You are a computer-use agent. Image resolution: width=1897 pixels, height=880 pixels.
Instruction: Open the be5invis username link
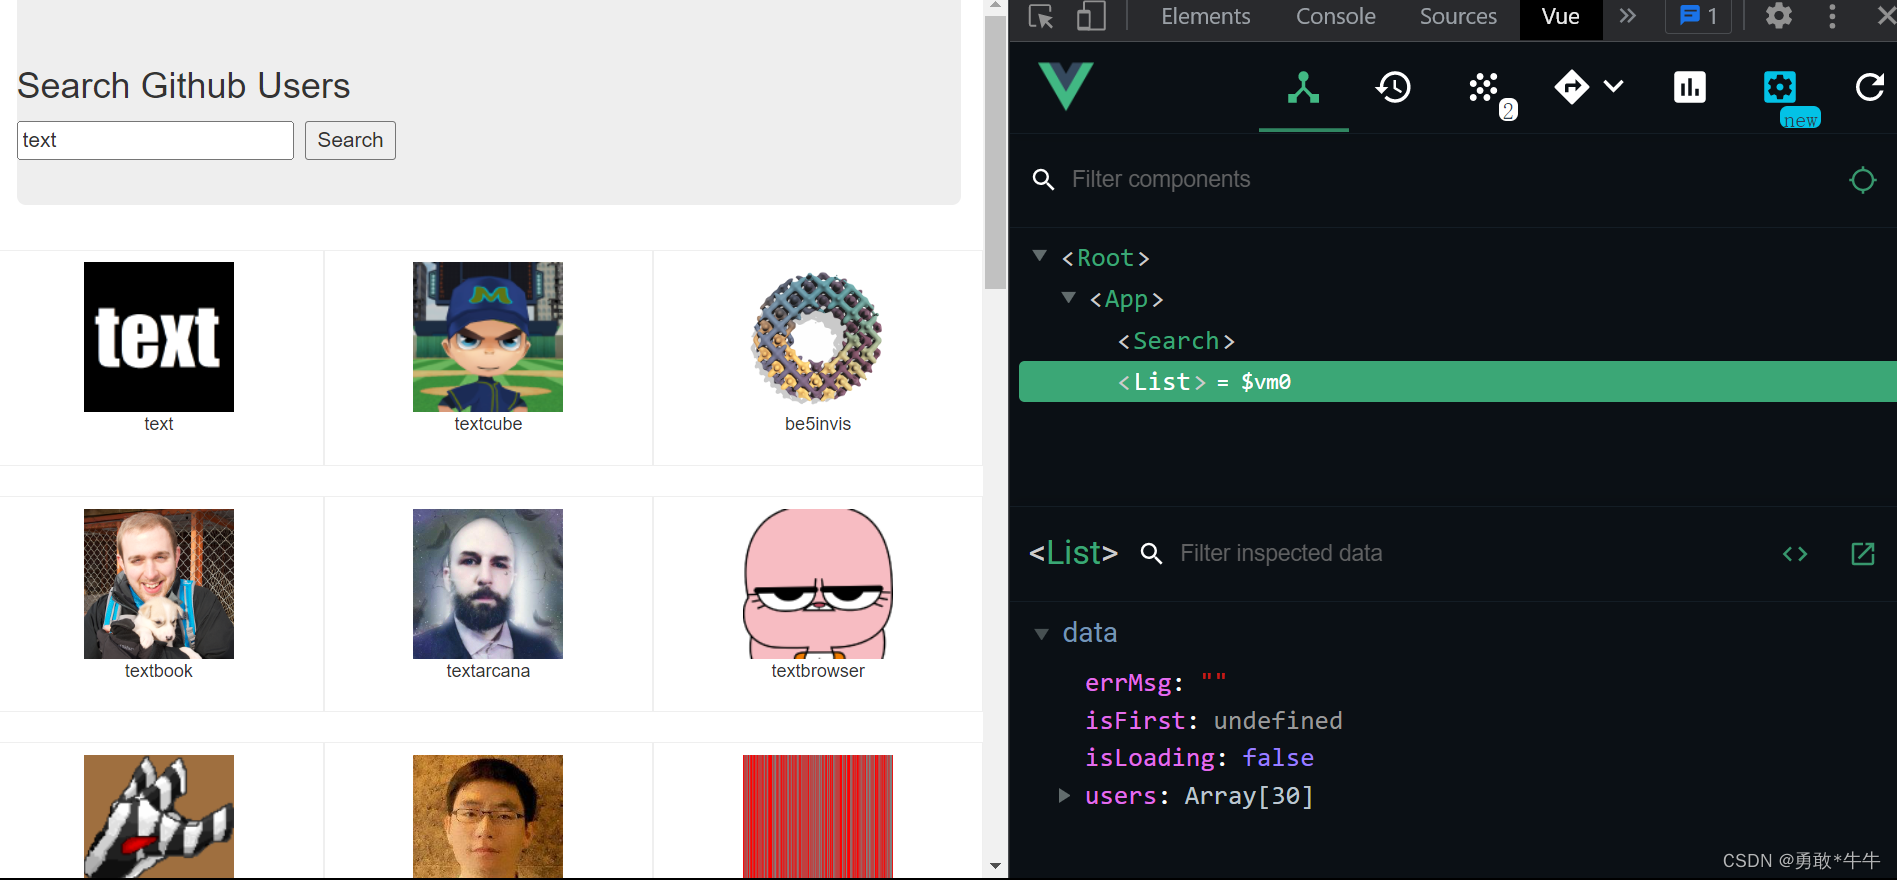coord(818,424)
